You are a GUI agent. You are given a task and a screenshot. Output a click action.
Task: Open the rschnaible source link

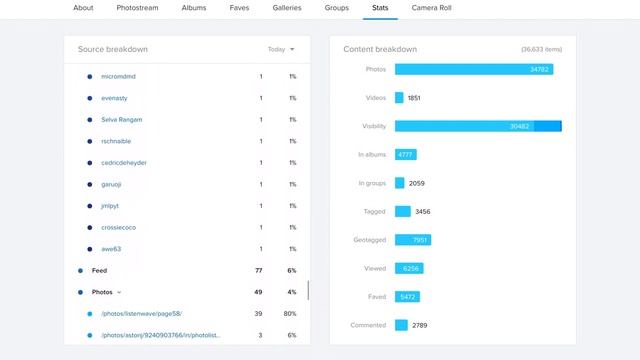coord(116,141)
